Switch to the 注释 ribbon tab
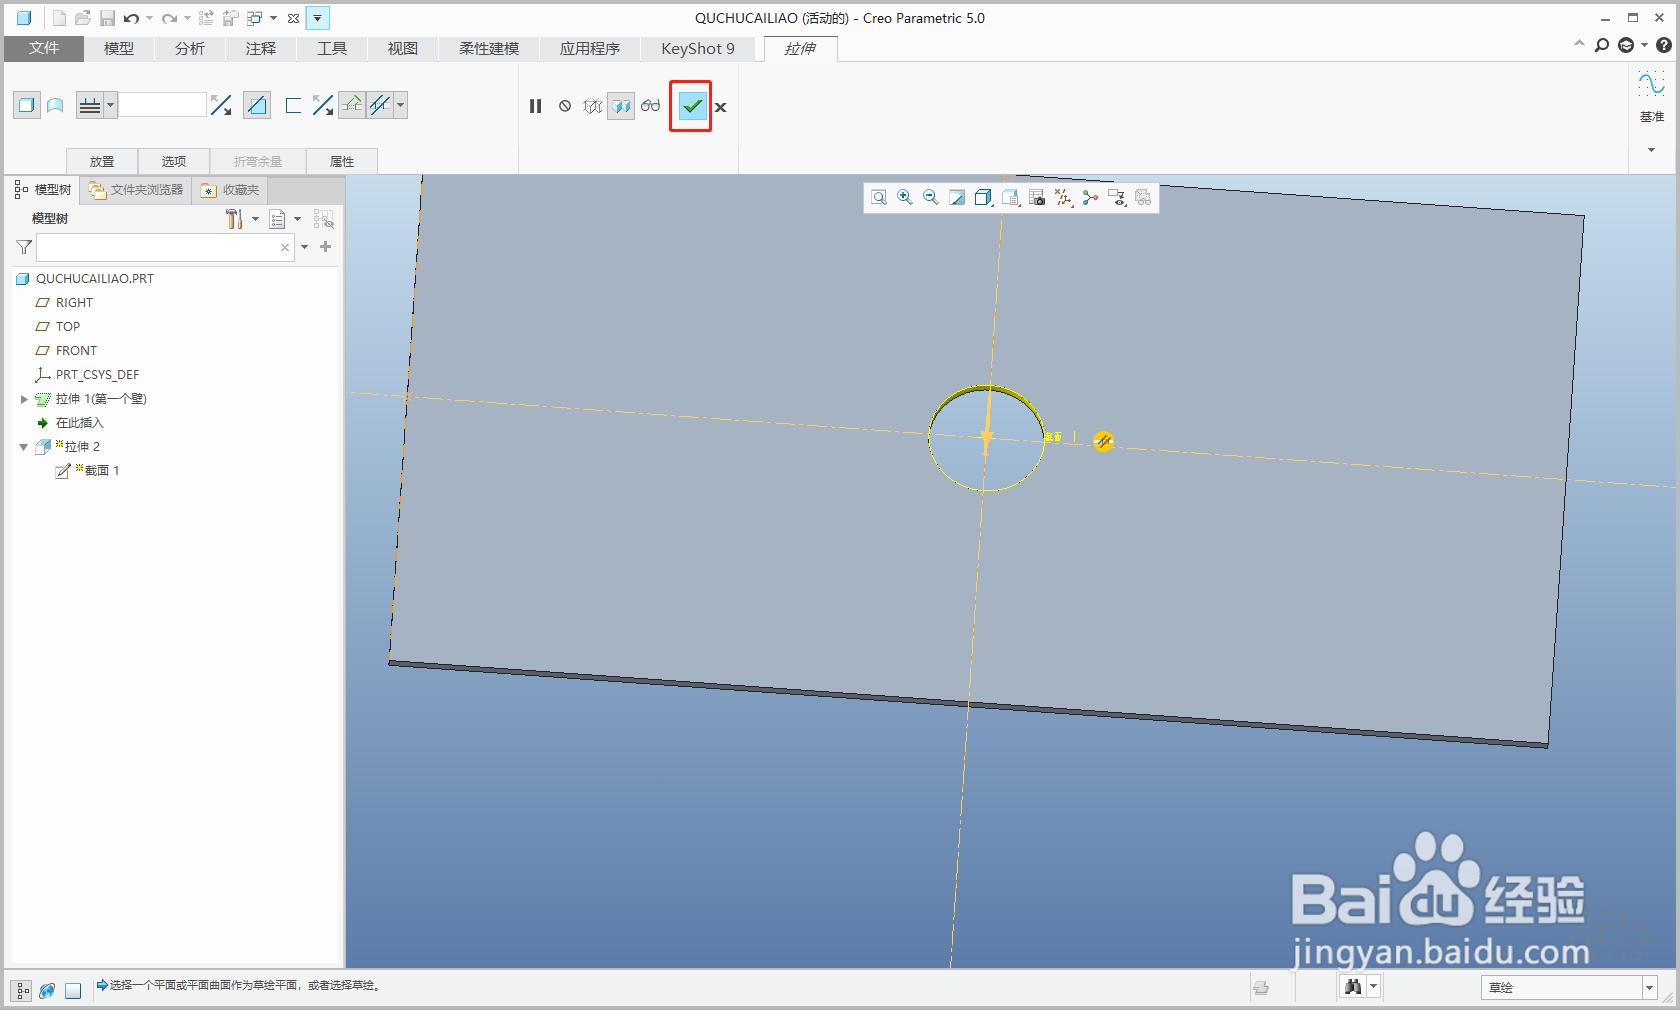Image resolution: width=1680 pixels, height=1010 pixels. point(261,48)
